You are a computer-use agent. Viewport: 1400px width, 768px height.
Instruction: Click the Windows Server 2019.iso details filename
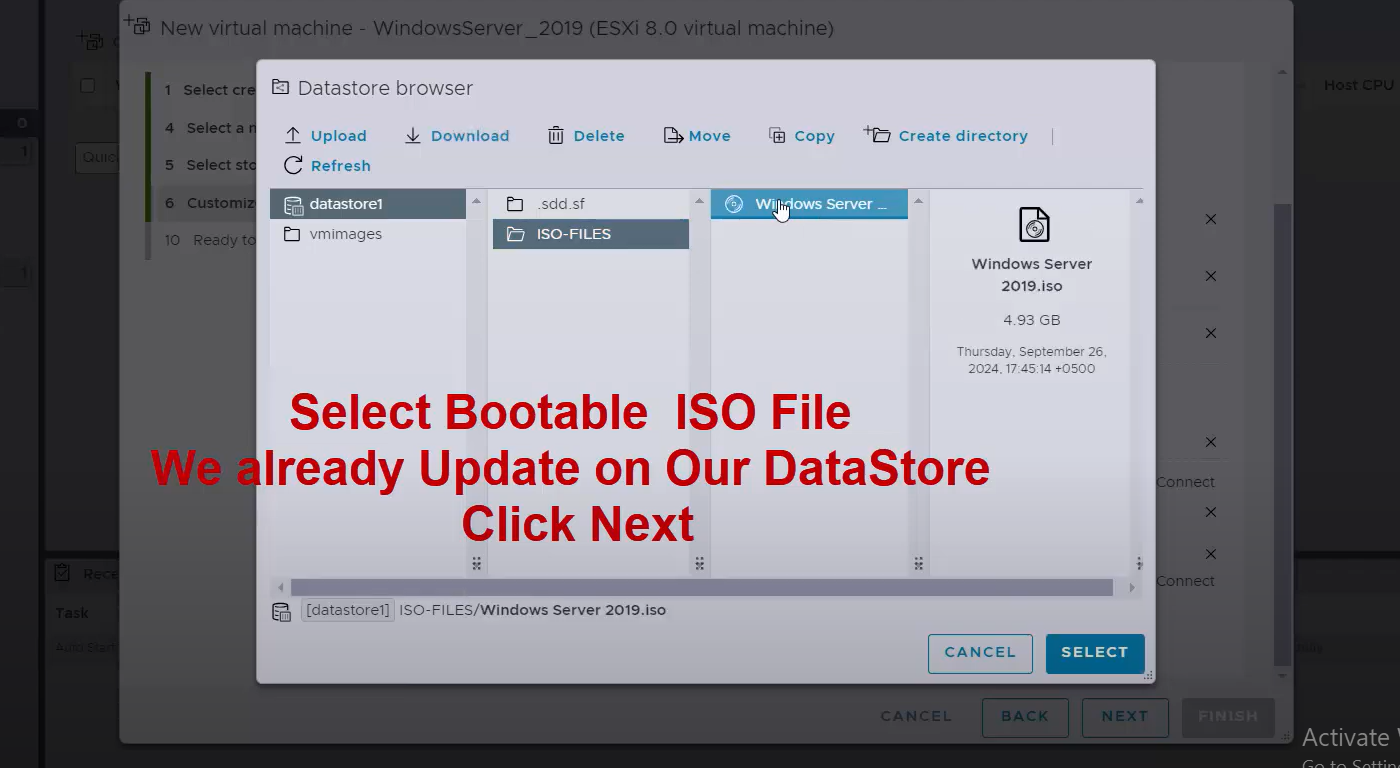coord(1032,275)
